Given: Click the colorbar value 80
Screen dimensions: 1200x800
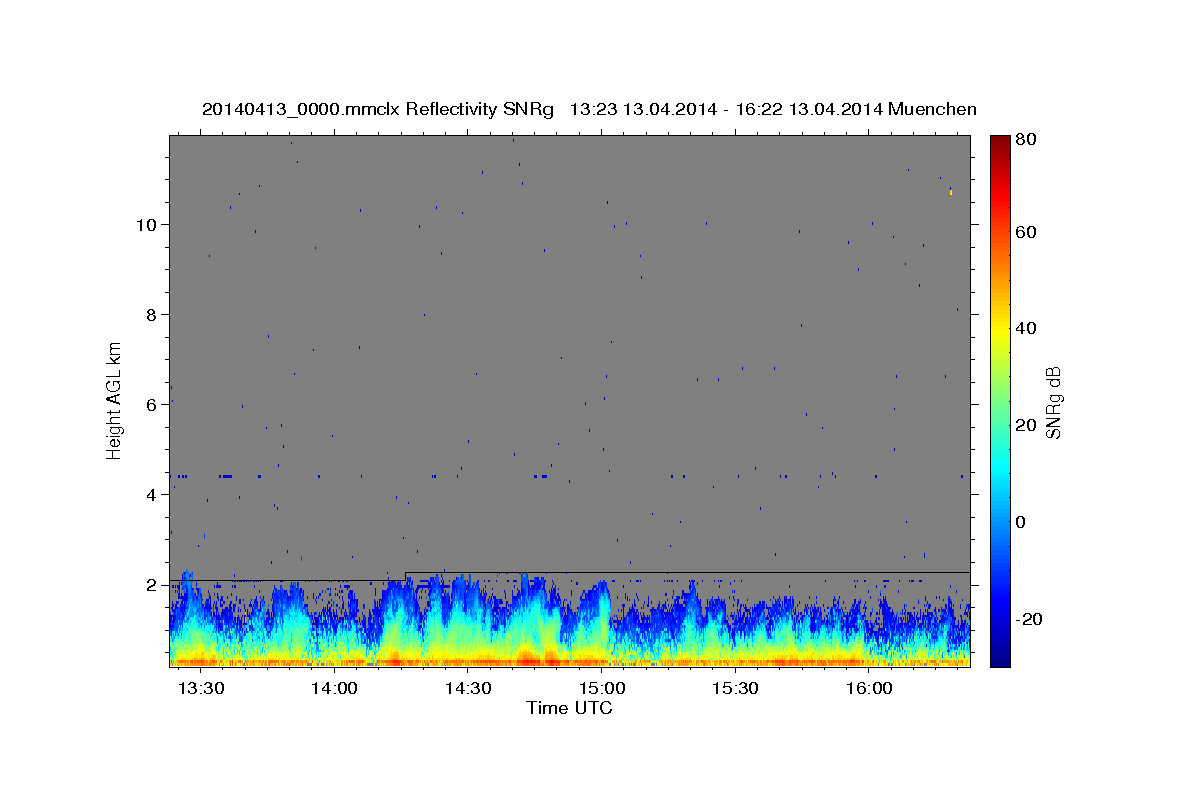Looking at the screenshot, I should (x=1025, y=139).
